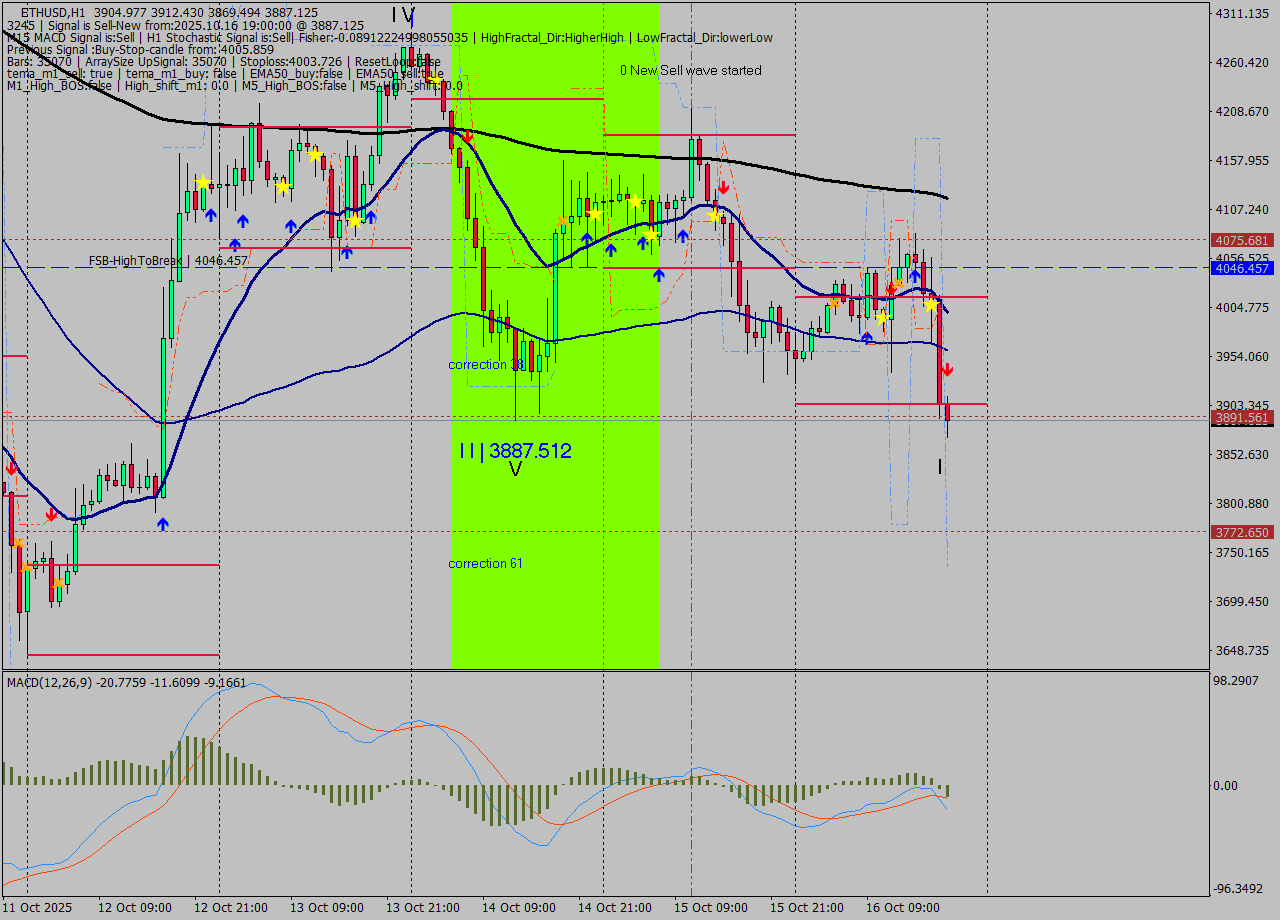
Task: Select the II | 3887.512 price label
Action: [x=515, y=451]
